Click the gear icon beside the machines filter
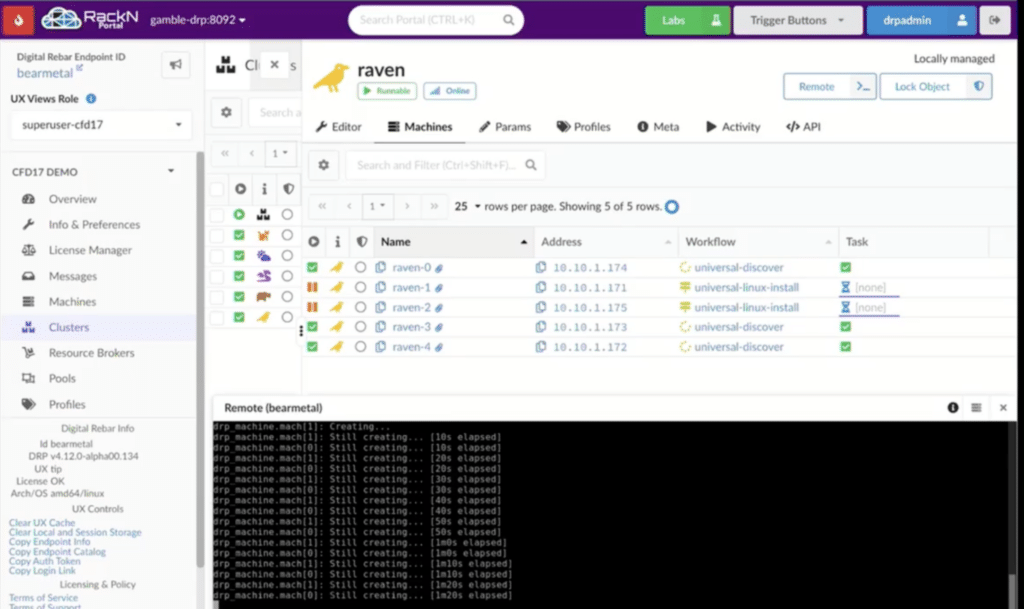1024x609 pixels. [x=323, y=165]
